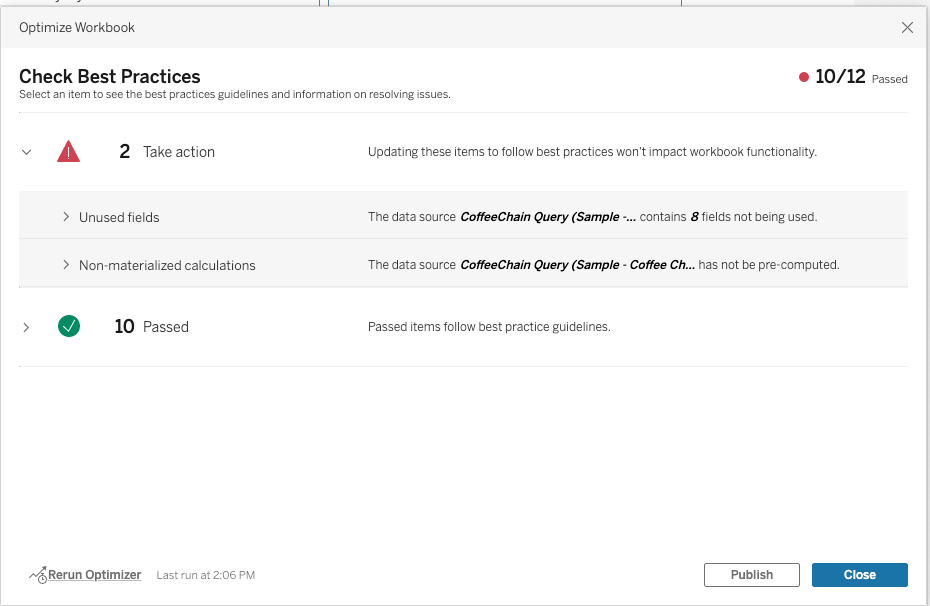Click the red 10/12 Passed status indicator
Screen dimensions: 930x606
point(846,76)
